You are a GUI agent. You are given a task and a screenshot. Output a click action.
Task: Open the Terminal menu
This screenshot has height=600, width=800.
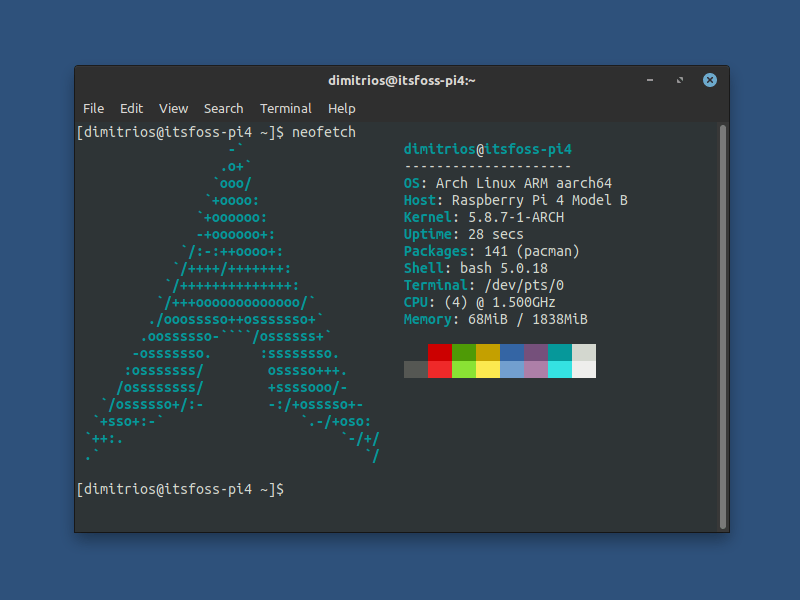(286, 108)
